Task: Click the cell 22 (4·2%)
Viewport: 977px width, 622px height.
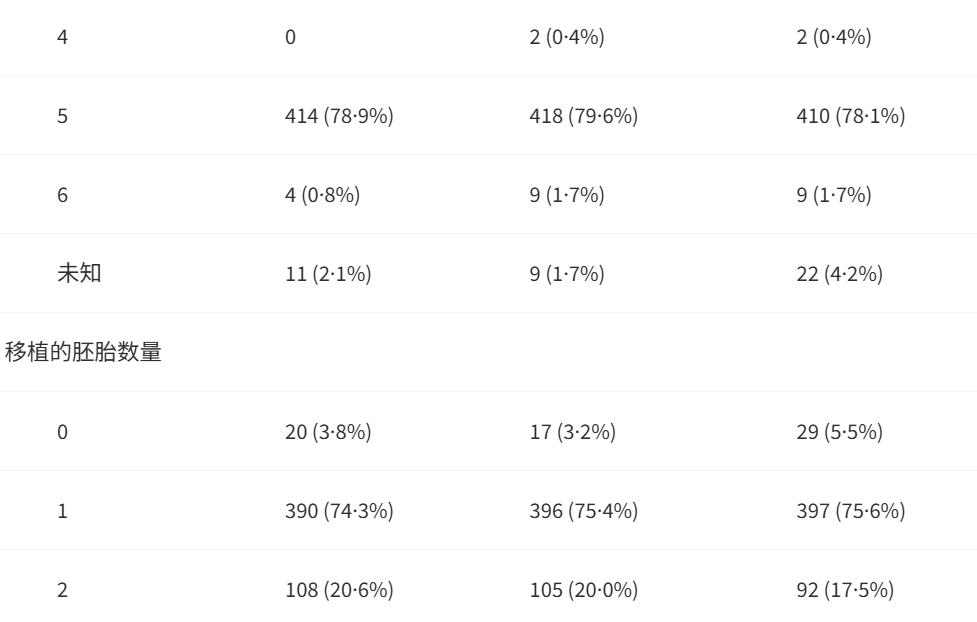Action: (x=839, y=274)
